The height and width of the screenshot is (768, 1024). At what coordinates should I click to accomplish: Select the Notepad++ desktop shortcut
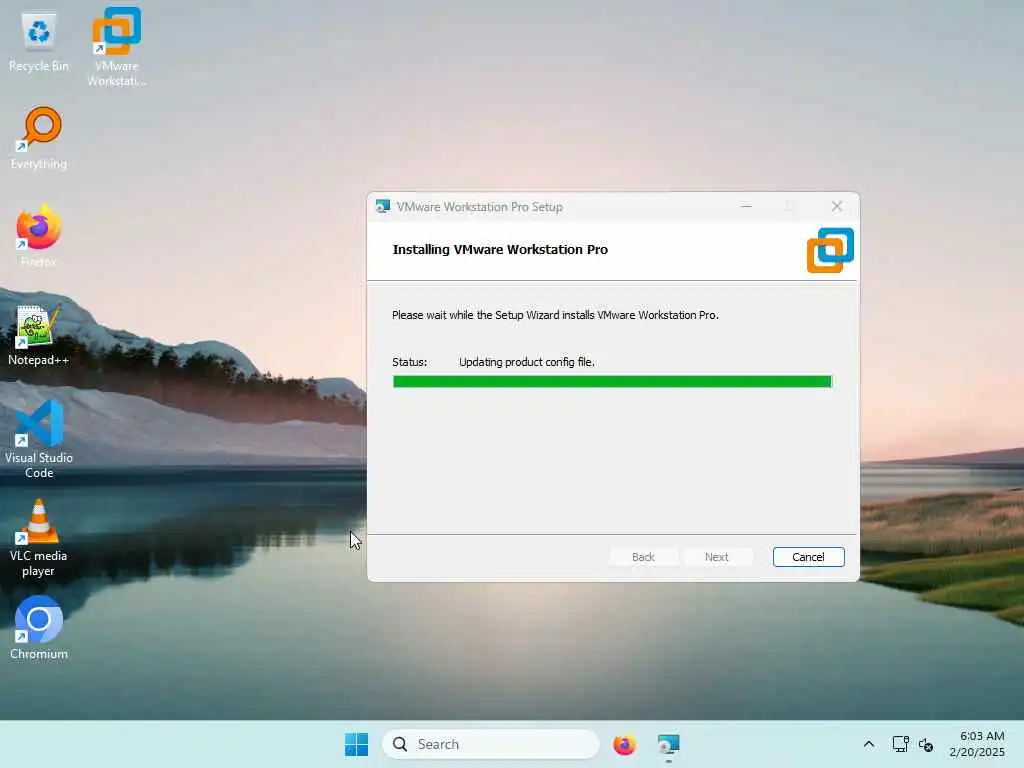pos(39,334)
